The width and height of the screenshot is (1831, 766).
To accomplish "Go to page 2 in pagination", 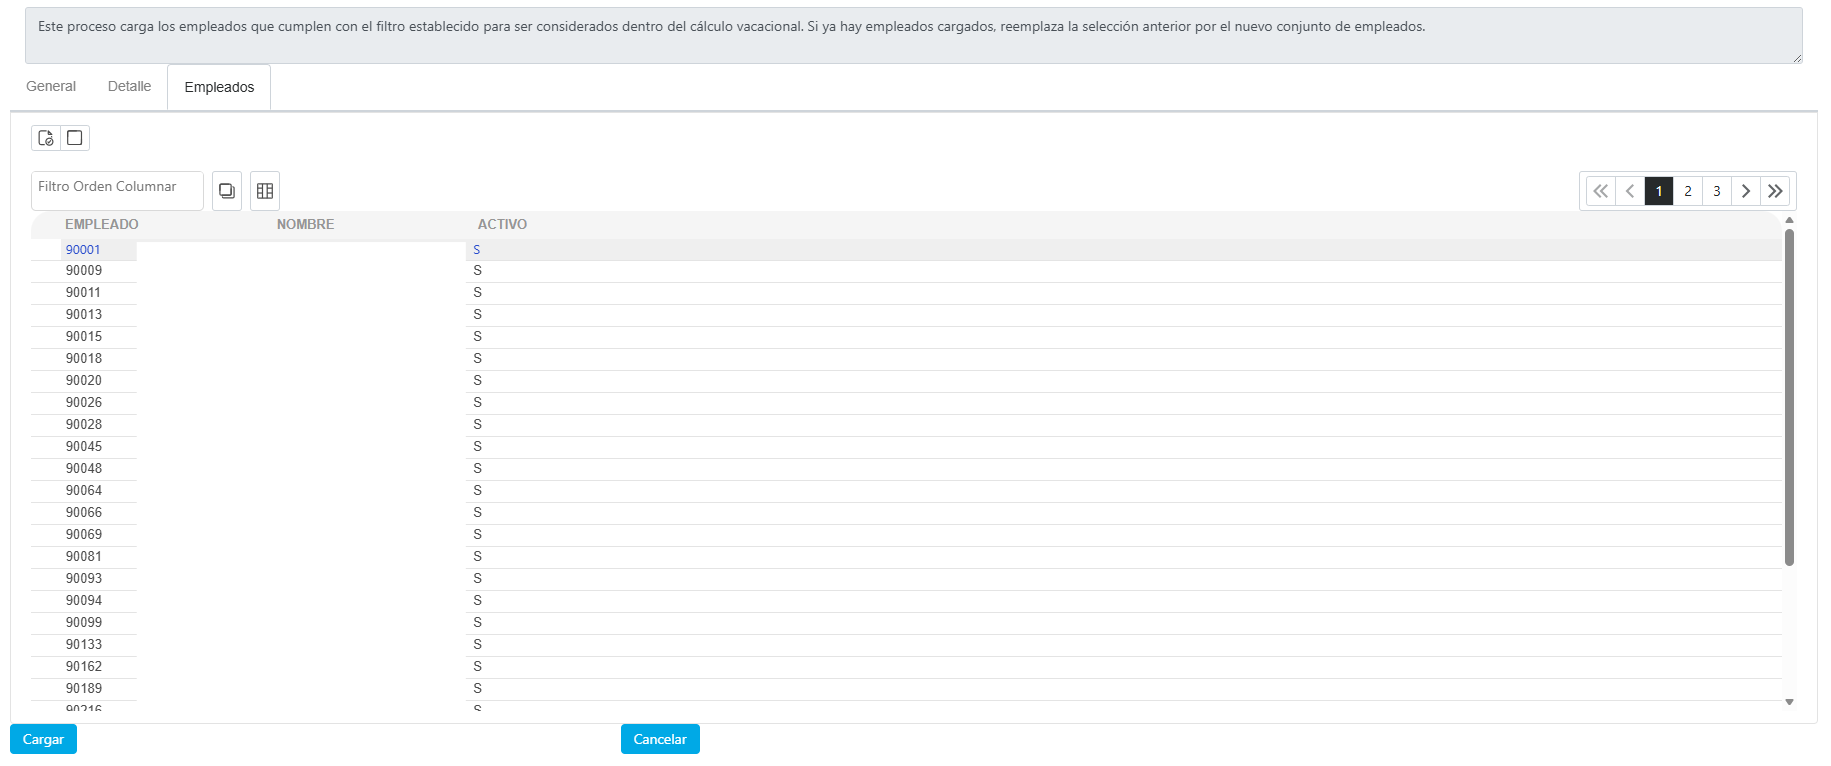I will (x=1688, y=191).
